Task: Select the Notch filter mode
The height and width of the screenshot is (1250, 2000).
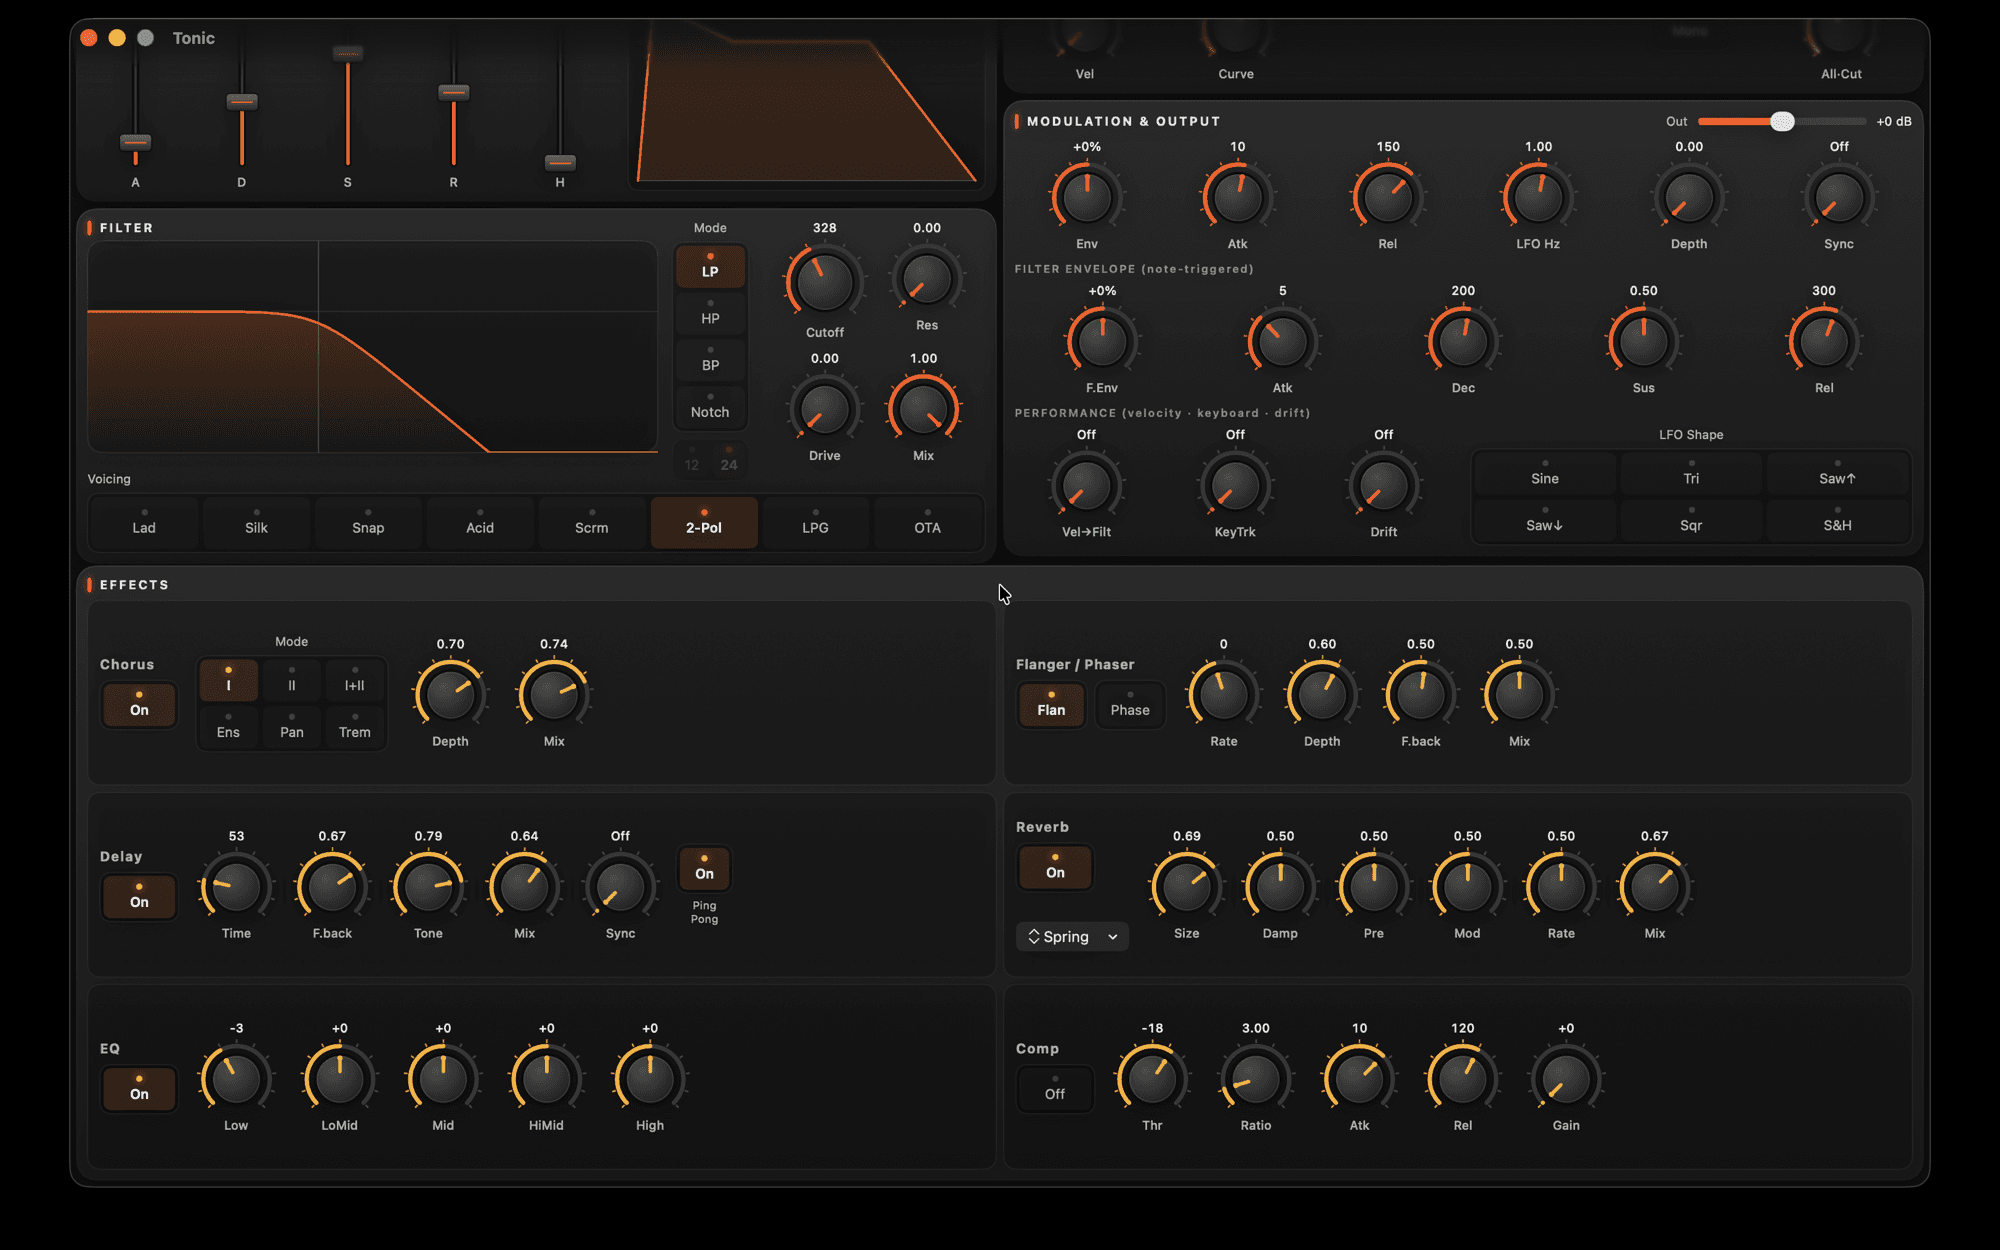Action: pos(710,408)
